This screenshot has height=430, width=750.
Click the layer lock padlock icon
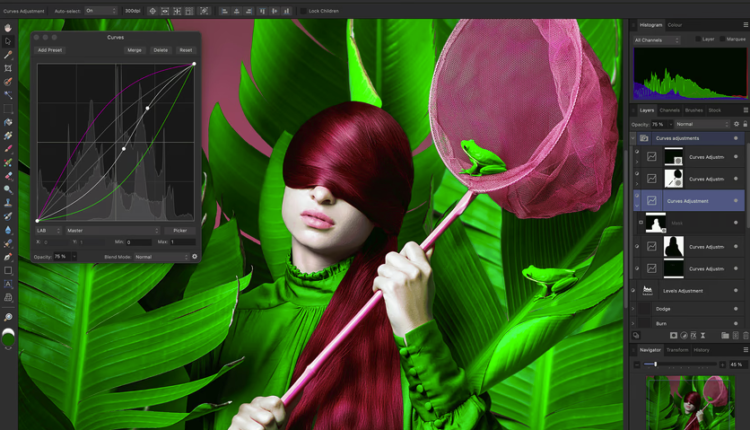click(745, 123)
